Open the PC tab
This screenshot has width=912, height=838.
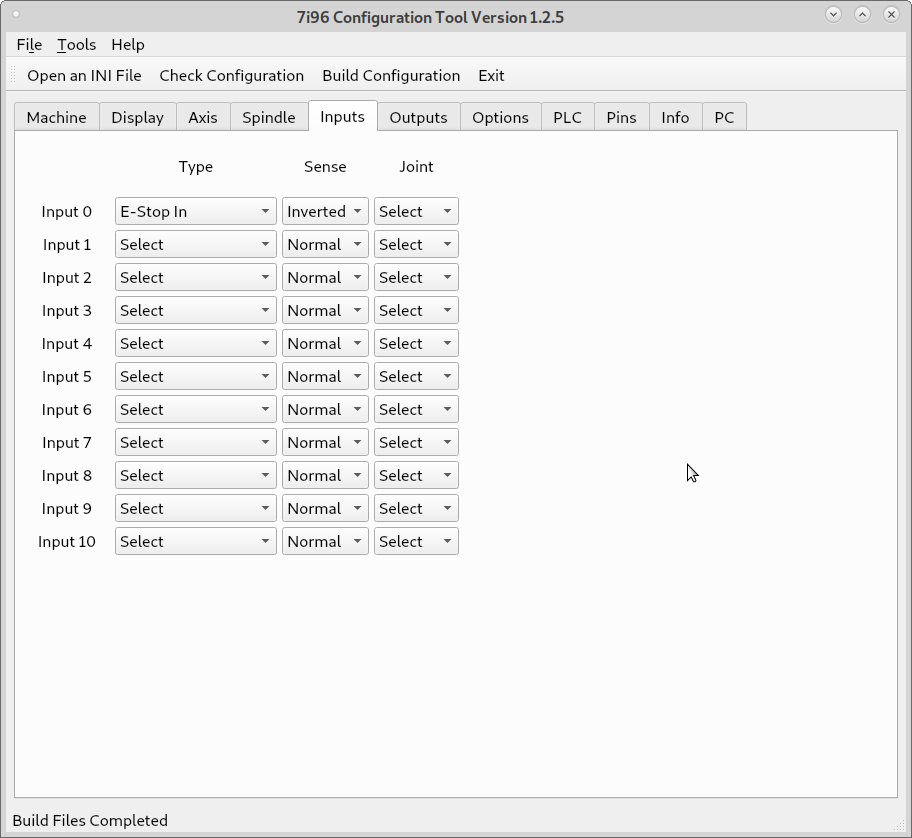pos(724,117)
